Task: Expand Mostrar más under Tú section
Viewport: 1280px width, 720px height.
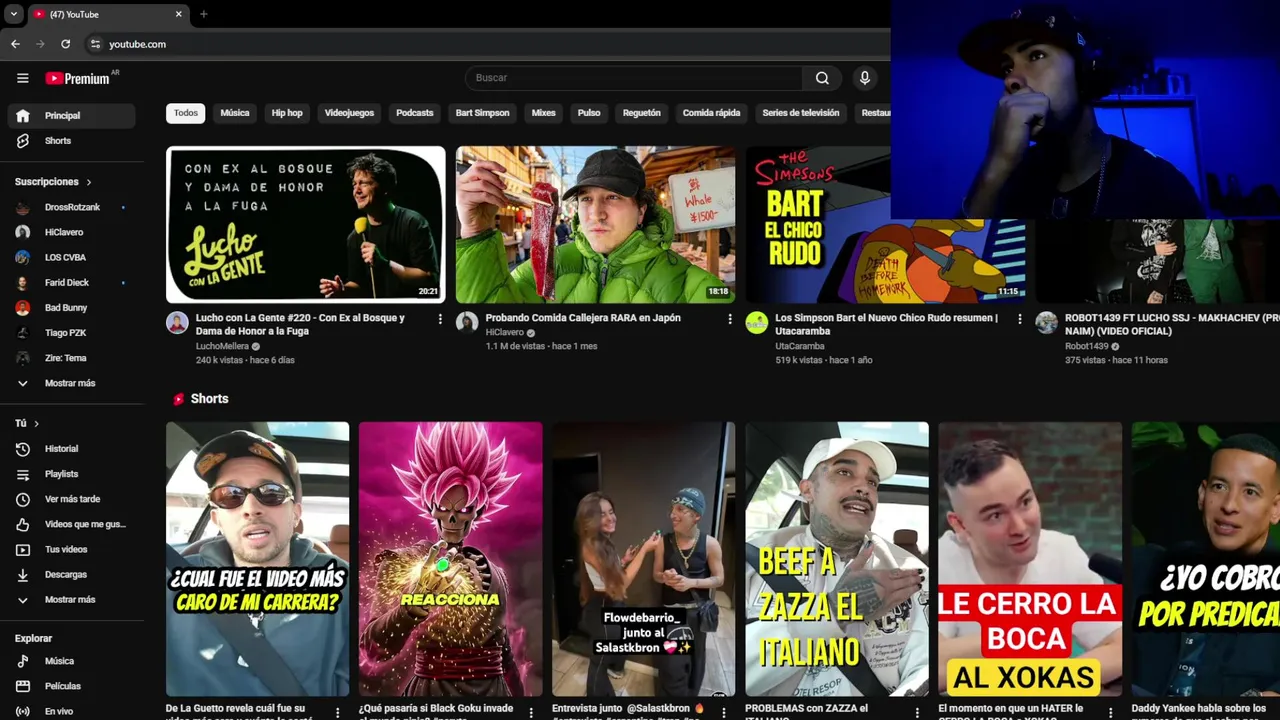Action: (70, 600)
